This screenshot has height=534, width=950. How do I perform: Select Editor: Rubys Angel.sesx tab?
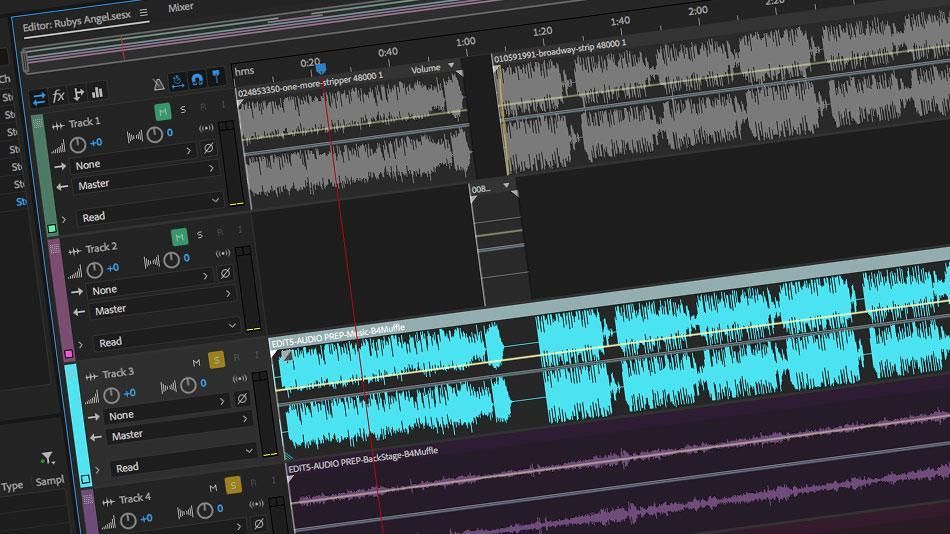[77, 21]
